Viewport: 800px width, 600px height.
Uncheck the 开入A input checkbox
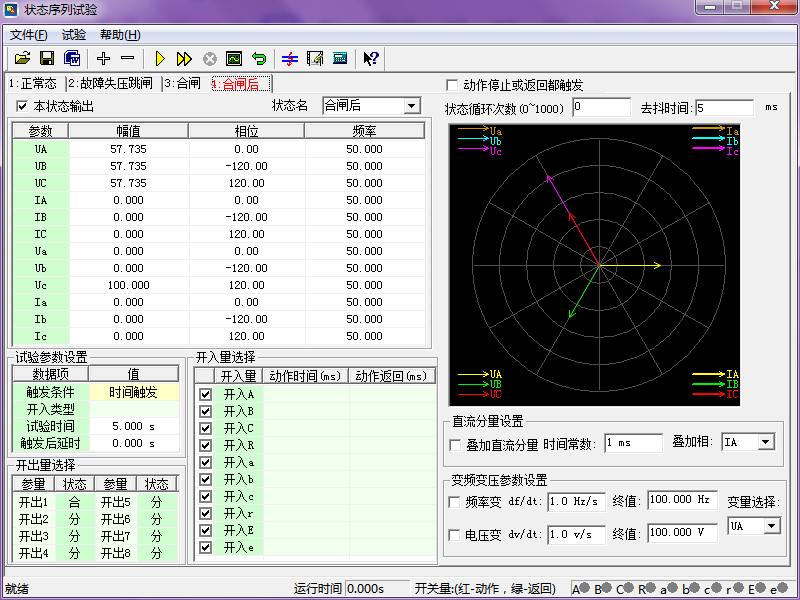[x=206, y=394]
